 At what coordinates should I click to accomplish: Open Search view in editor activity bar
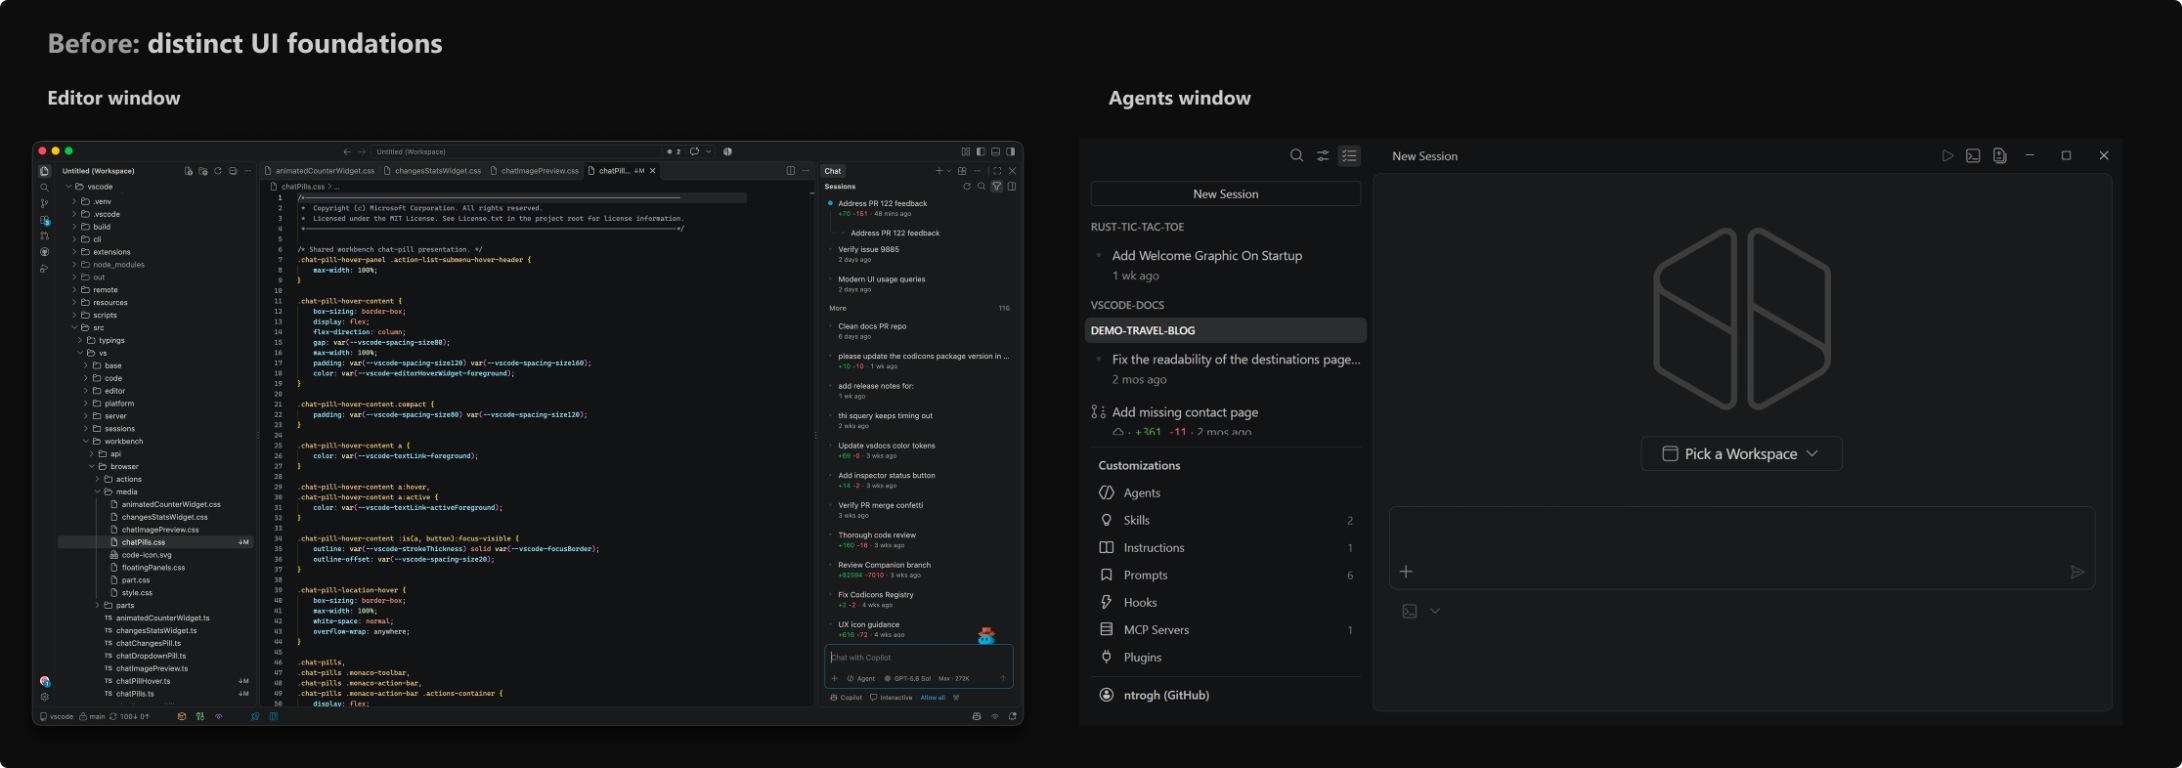tap(44, 187)
